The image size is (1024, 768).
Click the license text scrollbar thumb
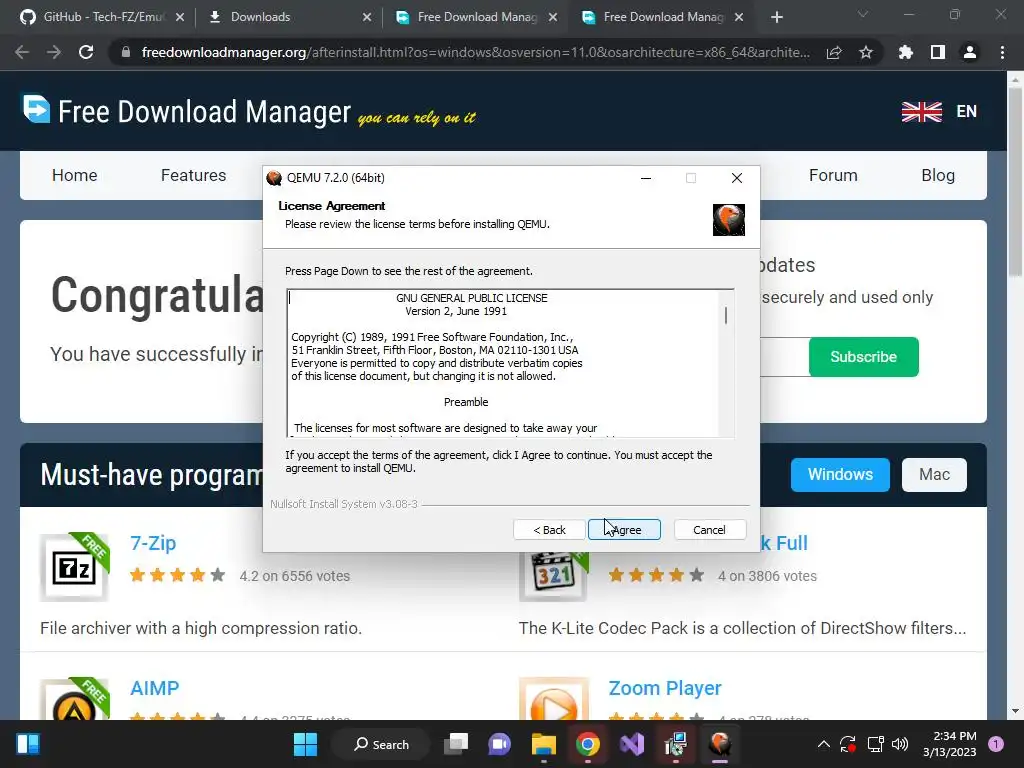tap(726, 315)
